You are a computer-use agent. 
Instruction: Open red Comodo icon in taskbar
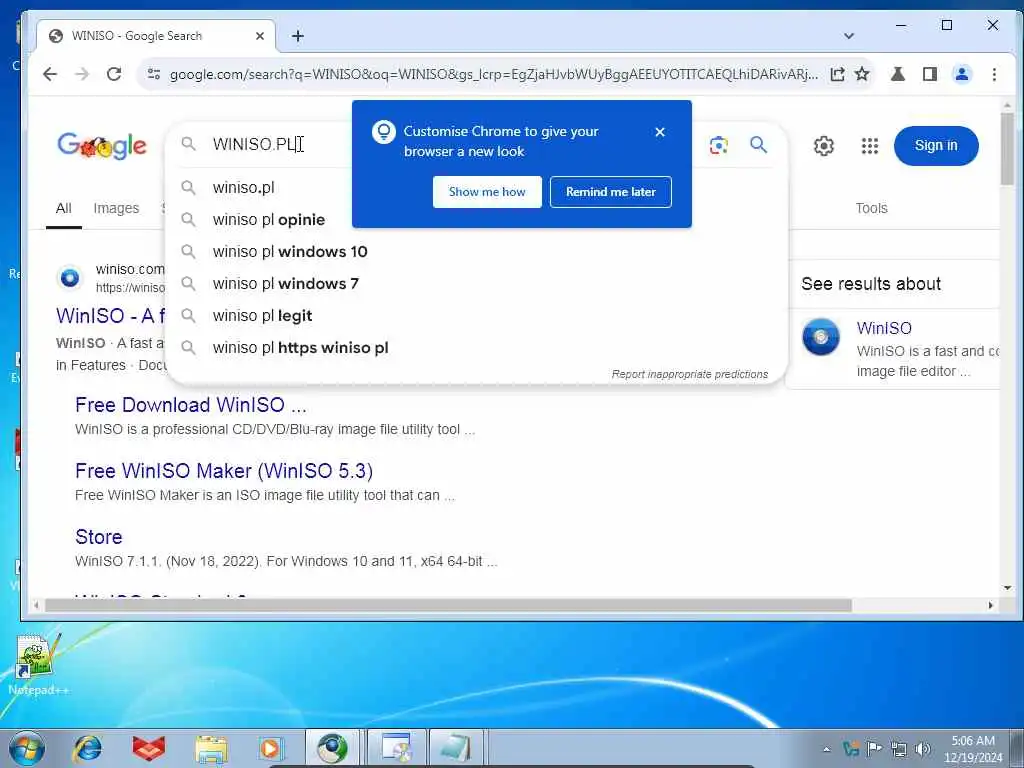tap(149, 748)
